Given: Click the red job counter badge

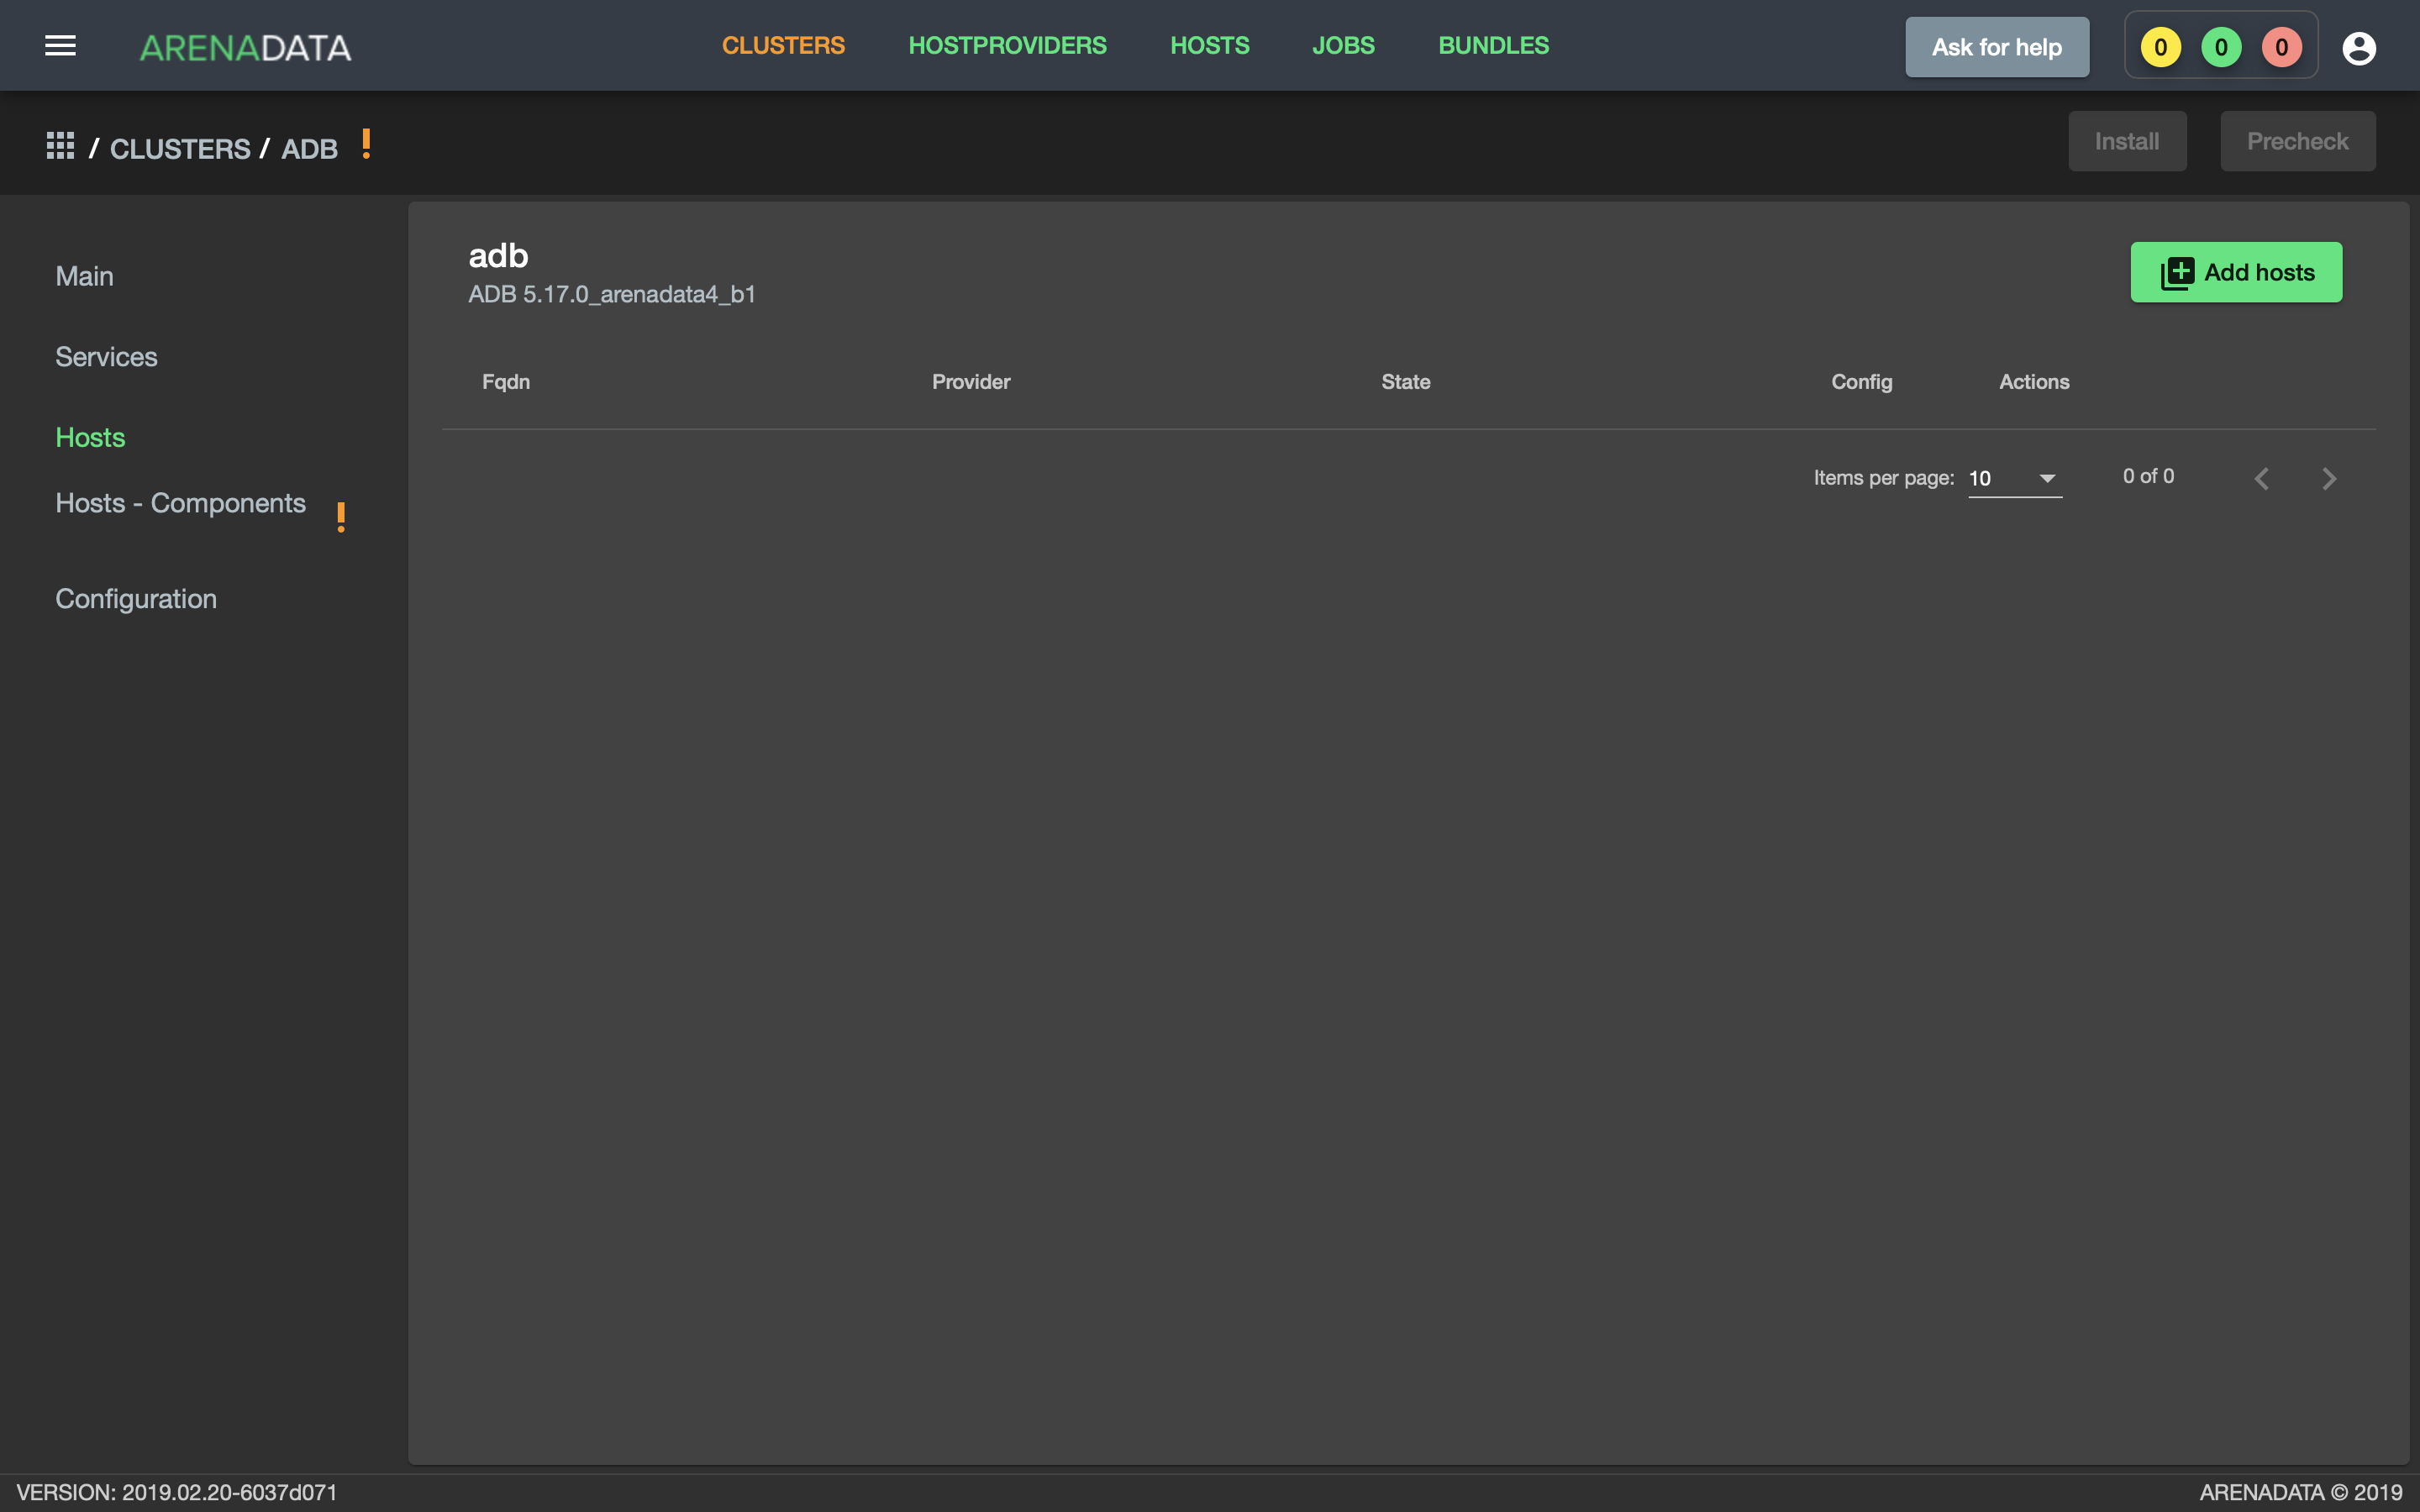Looking at the screenshot, I should [x=2281, y=47].
